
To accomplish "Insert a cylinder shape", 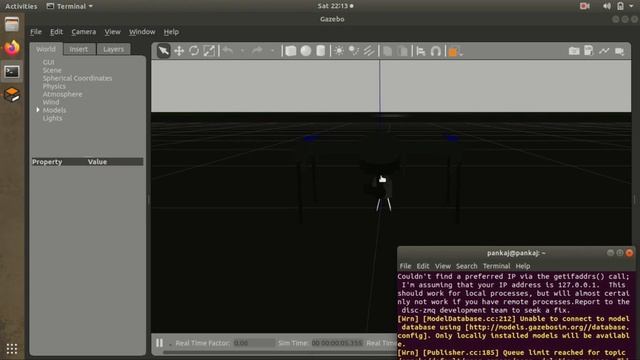I will [321, 51].
